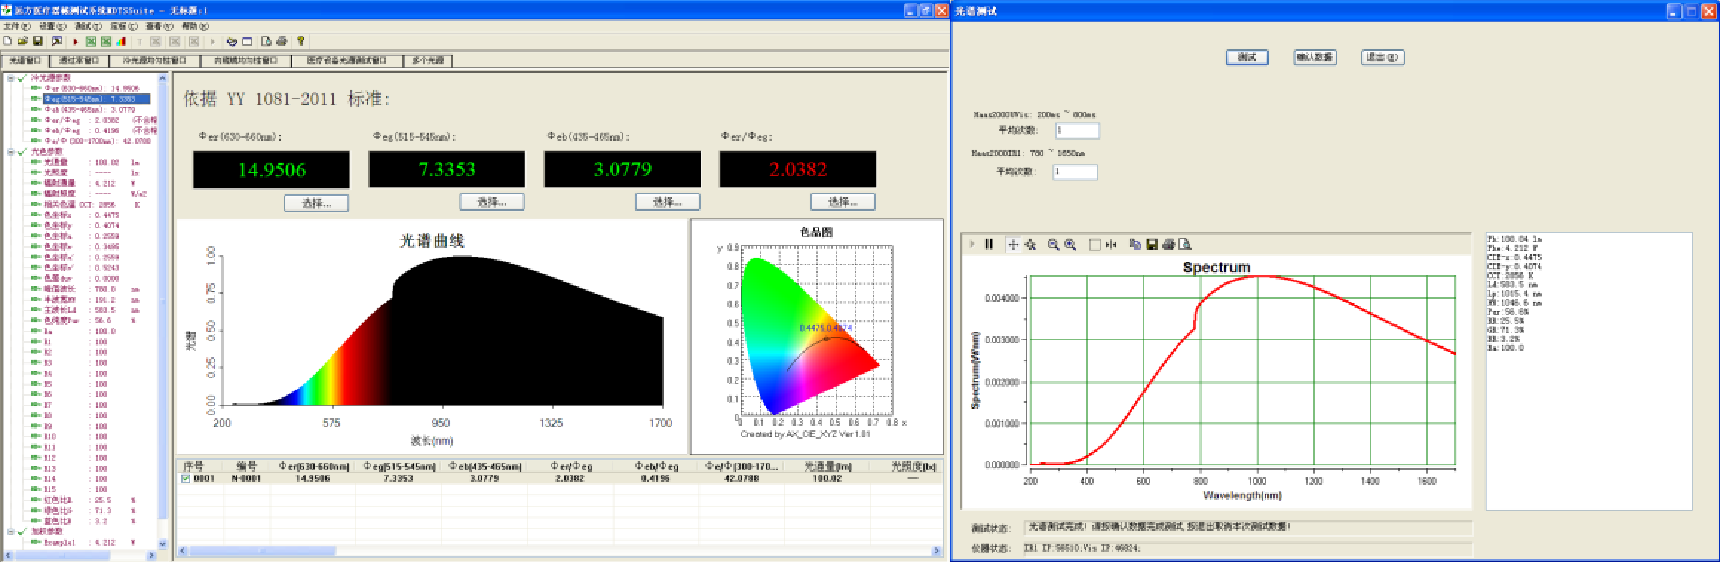Click the New file icon in main toolbar
Viewport: 1720px width, 563px height.
tap(8, 42)
